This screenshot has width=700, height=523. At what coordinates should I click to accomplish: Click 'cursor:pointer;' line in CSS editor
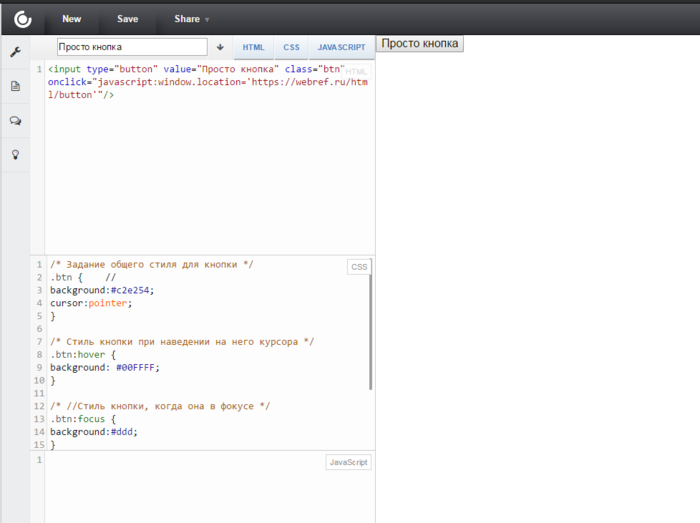click(91, 303)
